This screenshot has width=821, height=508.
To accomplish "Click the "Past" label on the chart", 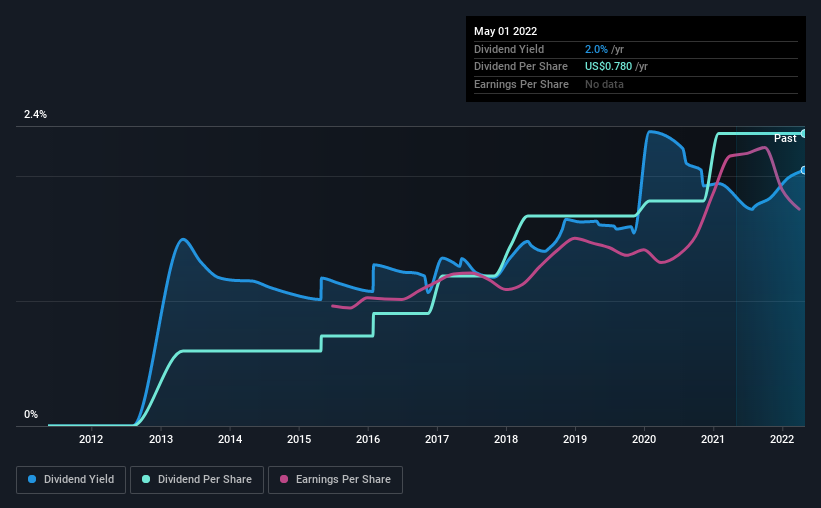I will pos(785,138).
